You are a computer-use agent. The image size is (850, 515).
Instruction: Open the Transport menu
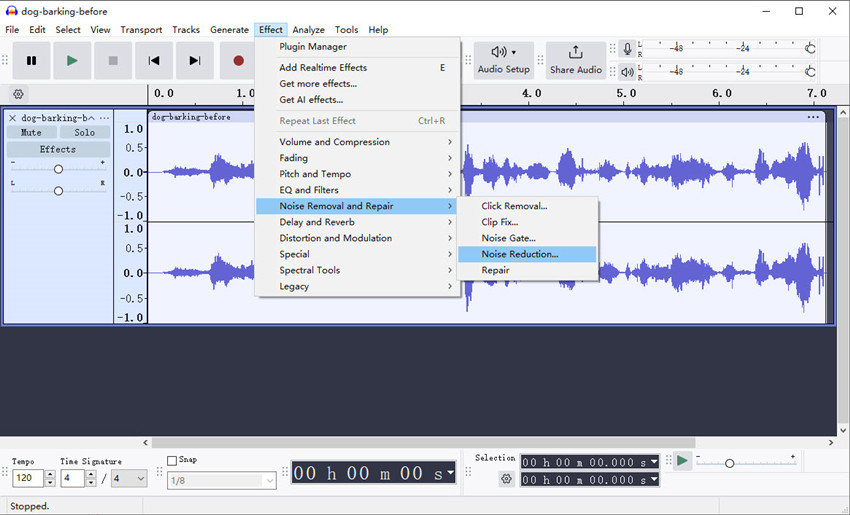click(141, 30)
